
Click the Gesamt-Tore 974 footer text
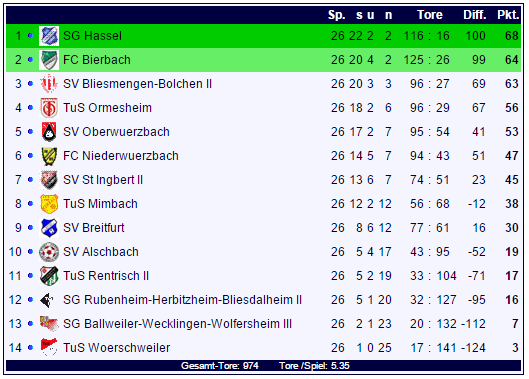pos(220,366)
